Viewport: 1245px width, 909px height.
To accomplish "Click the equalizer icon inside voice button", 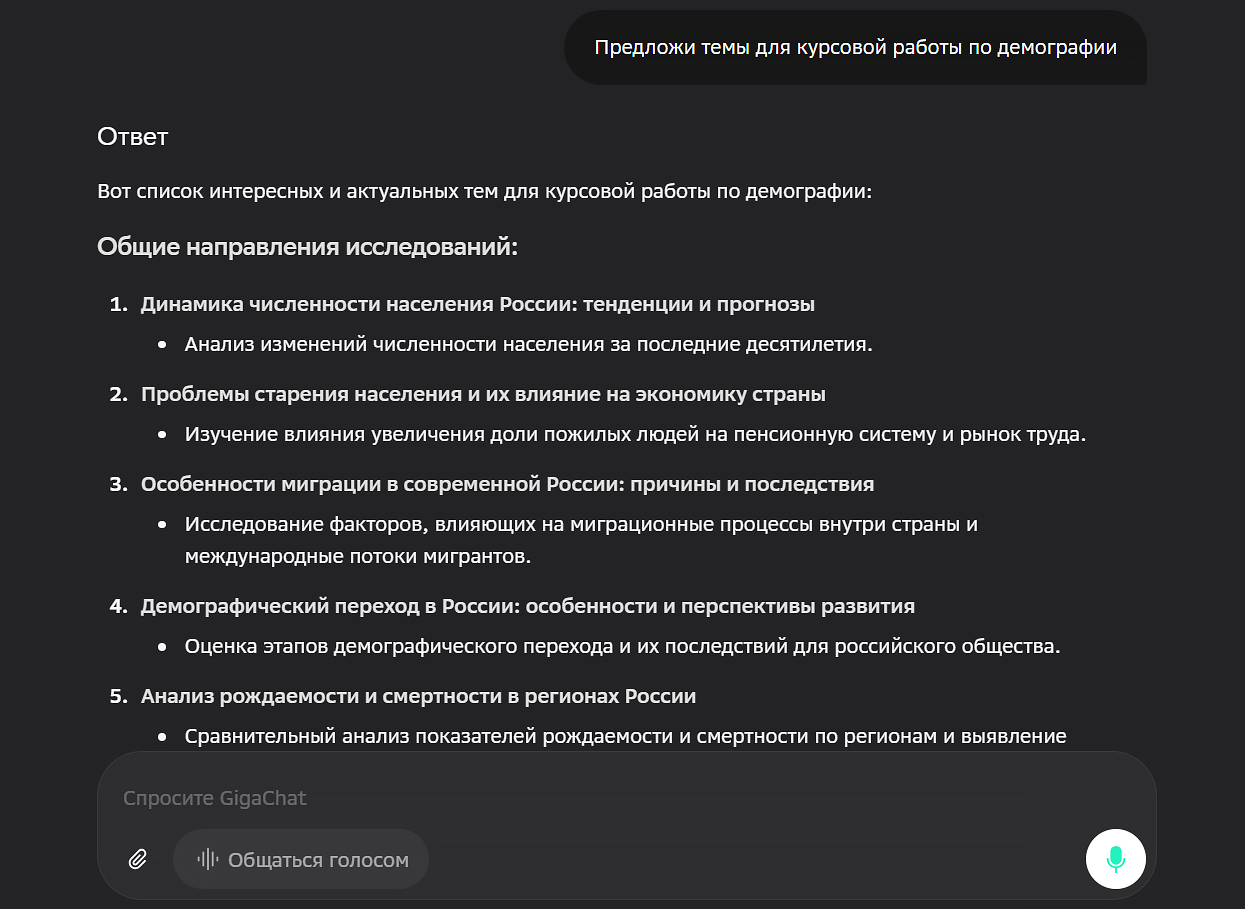I will pyautogui.click(x=207, y=859).
